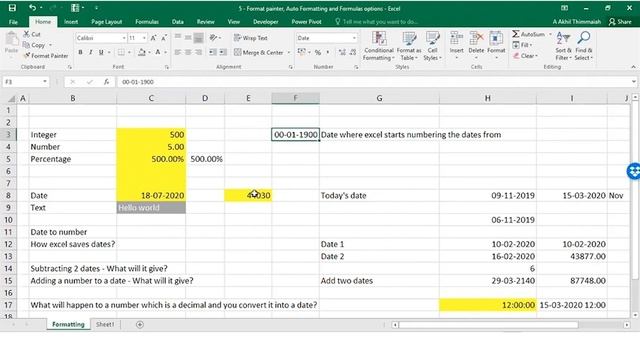Align text to the left
This screenshot has width=640, height=360.
(178, 52)
